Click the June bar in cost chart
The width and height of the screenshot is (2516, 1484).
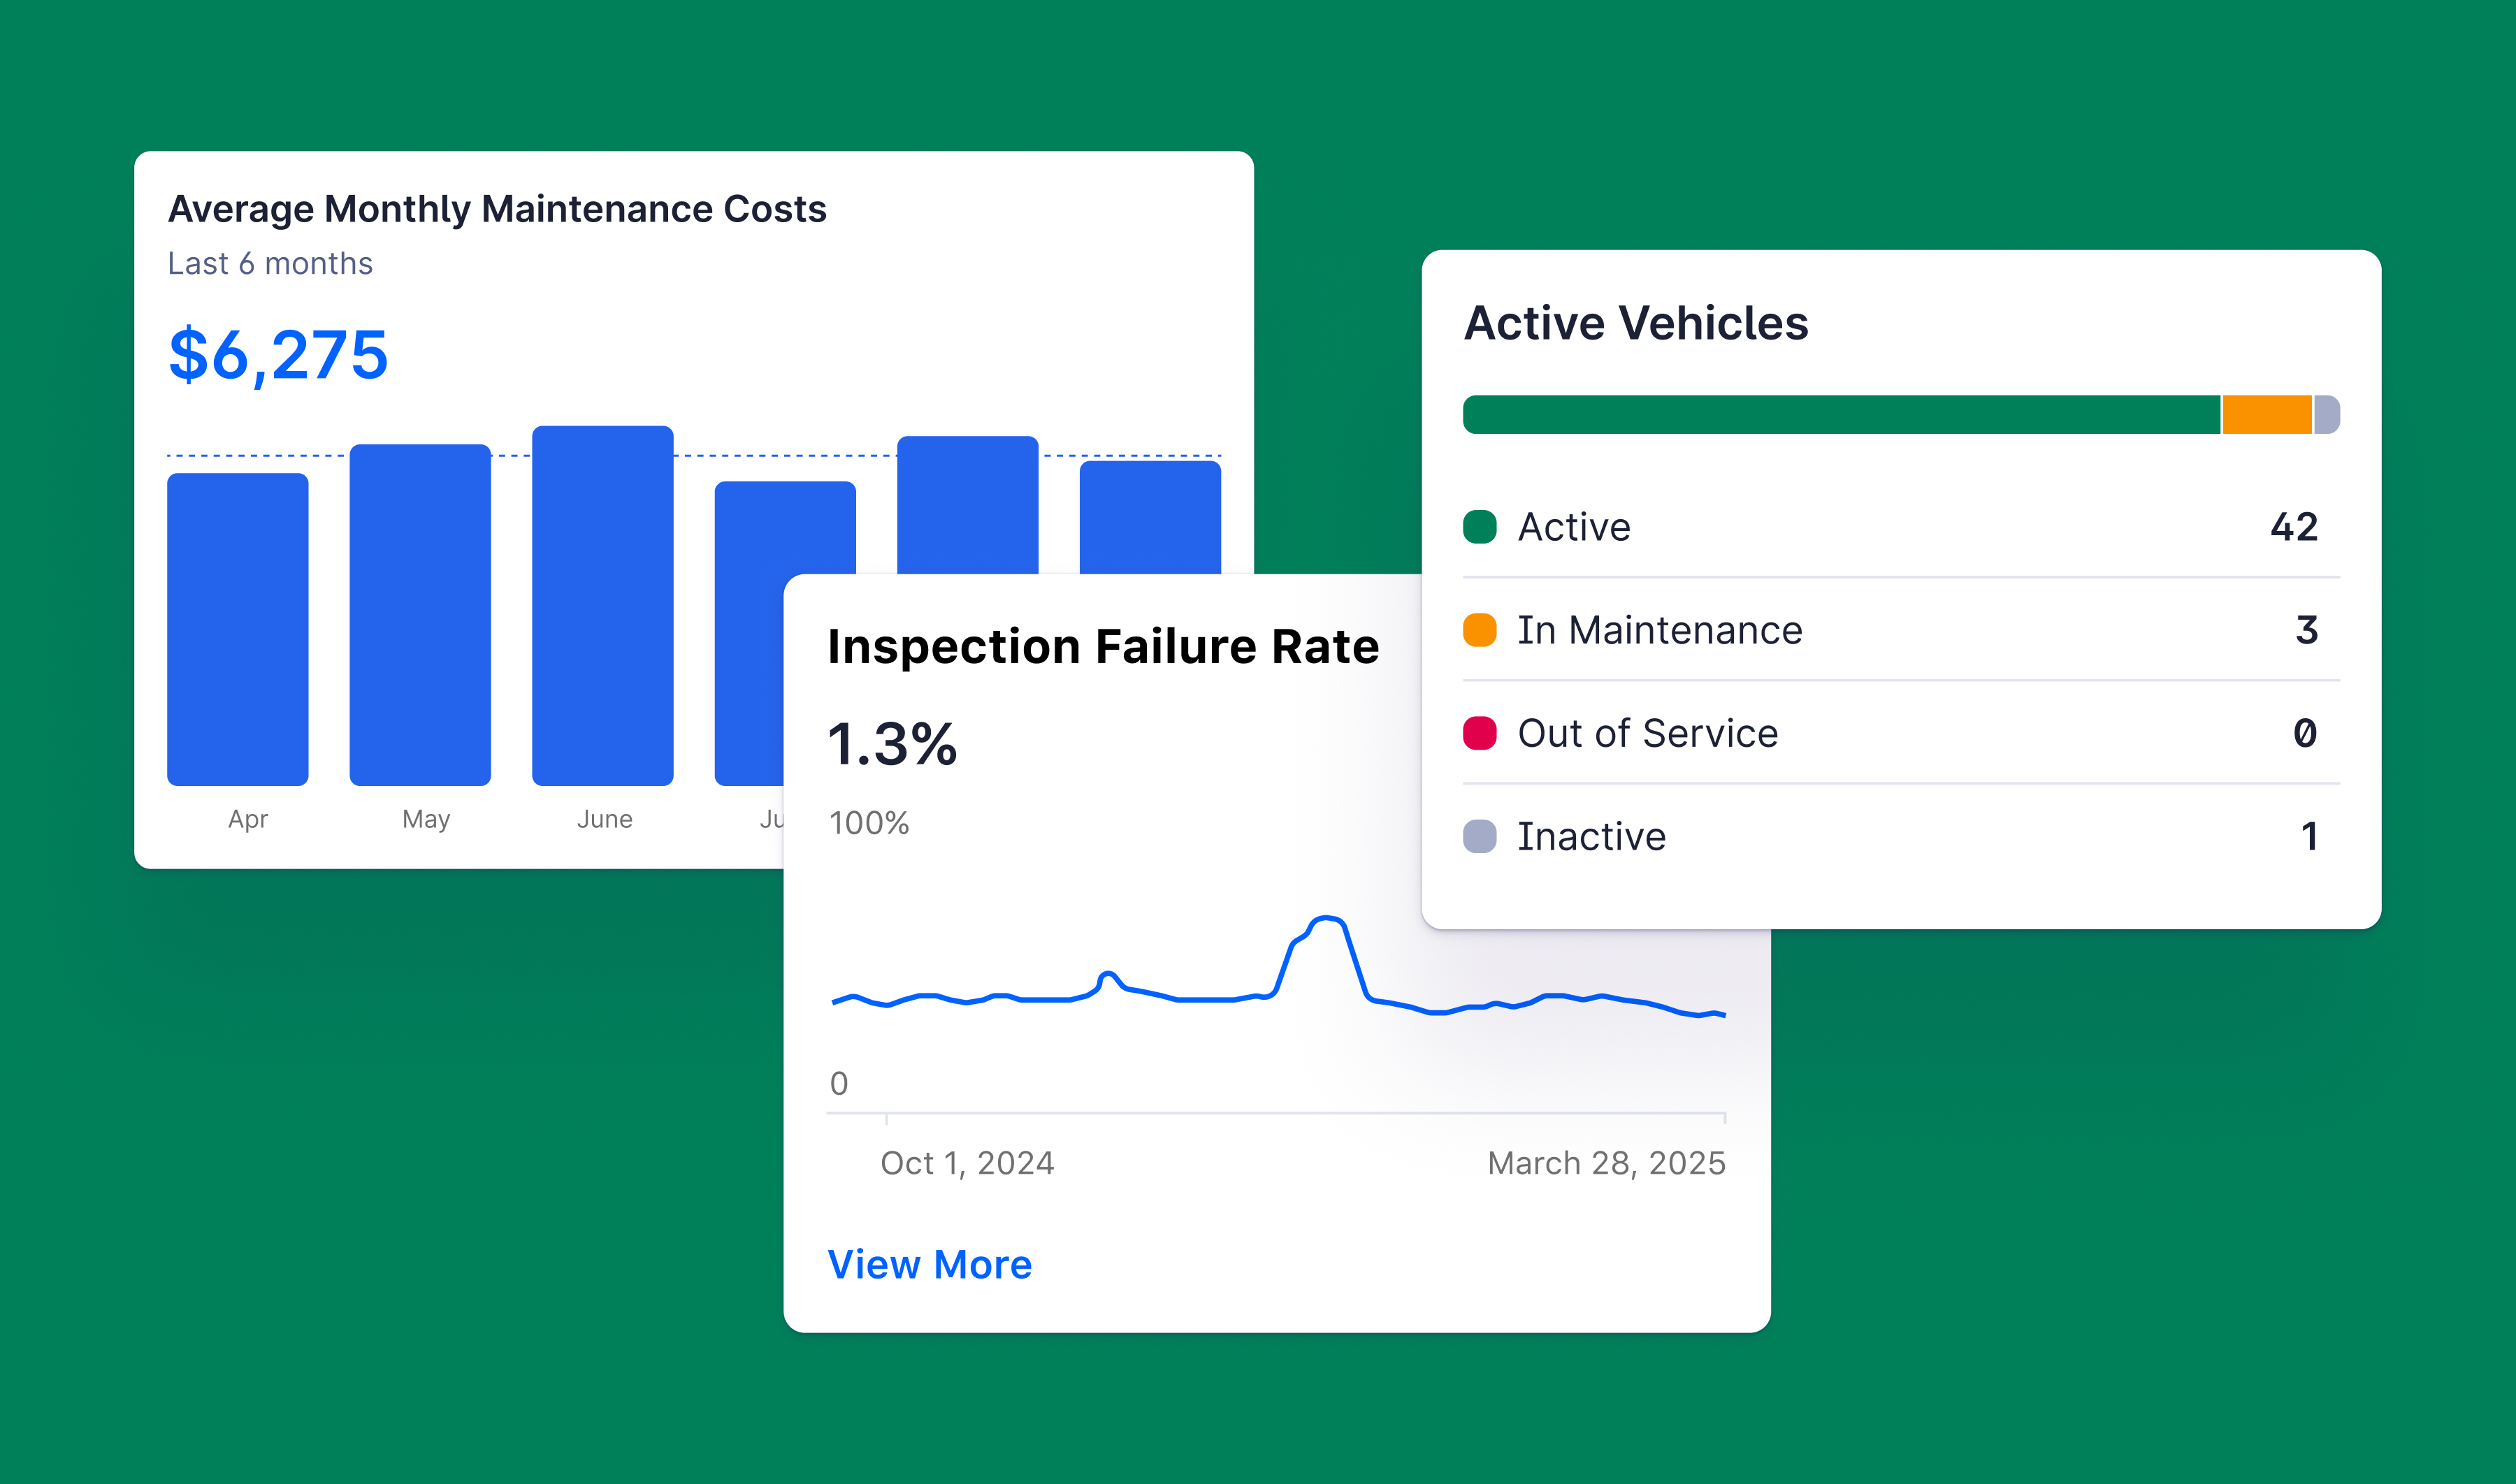coord(603,605)
